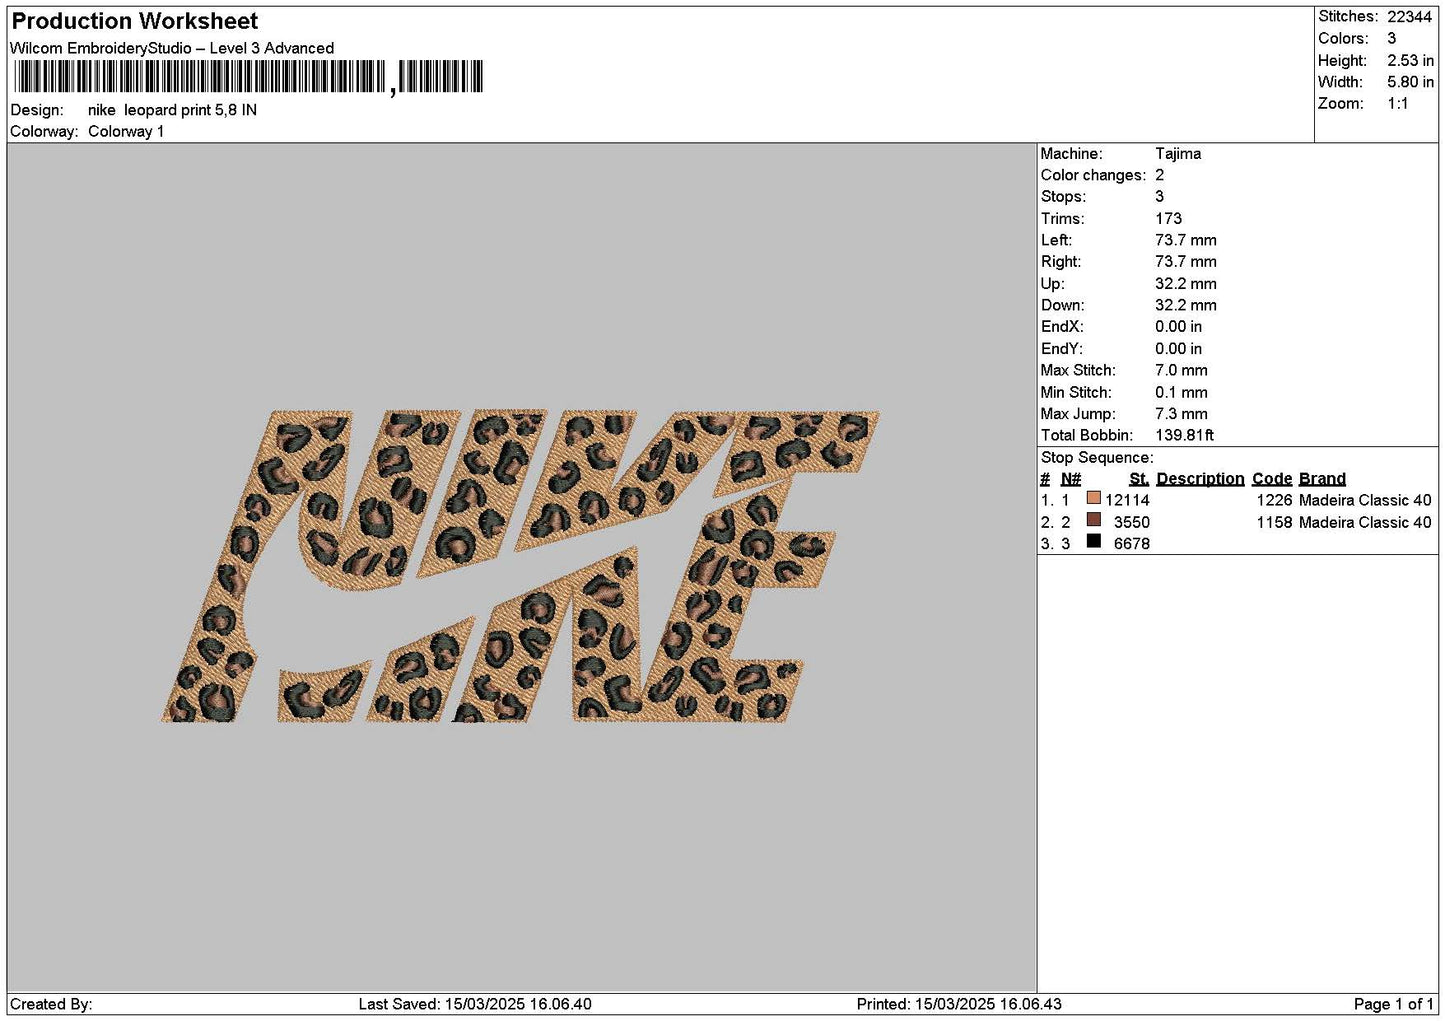Image resolution: width=1445 pixels, height=1021 pixels.
Task: Click the Up value 32.2 mm
Action: click(1186, 284)
